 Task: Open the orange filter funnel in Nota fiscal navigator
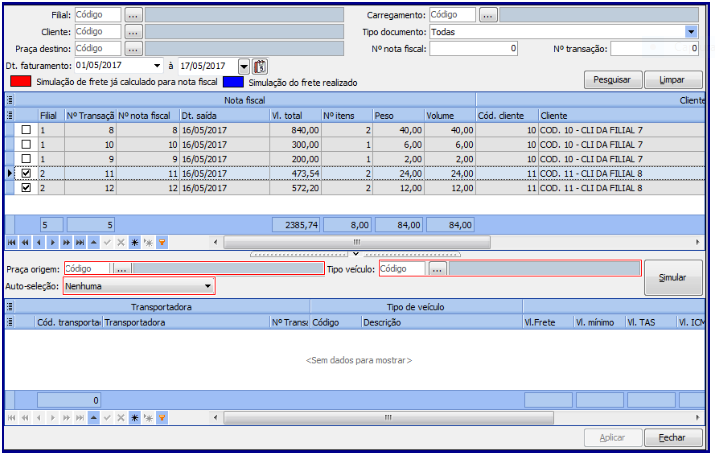(162, 242)
